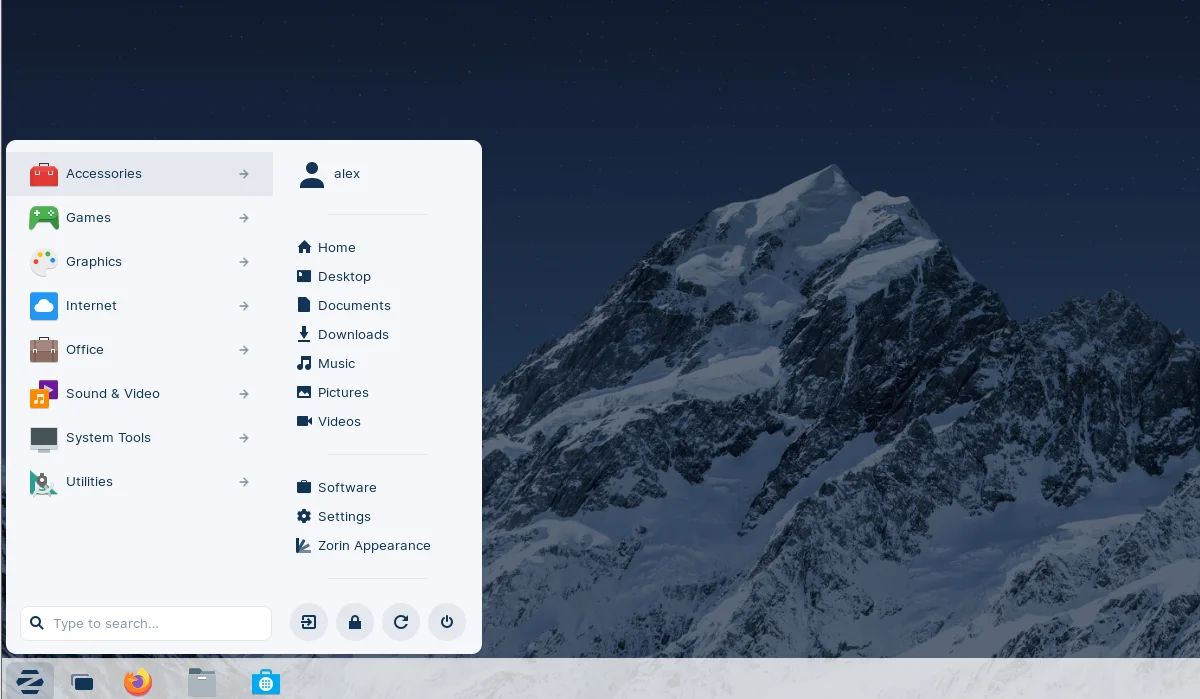Open the Graphics category label

point(94,262)
